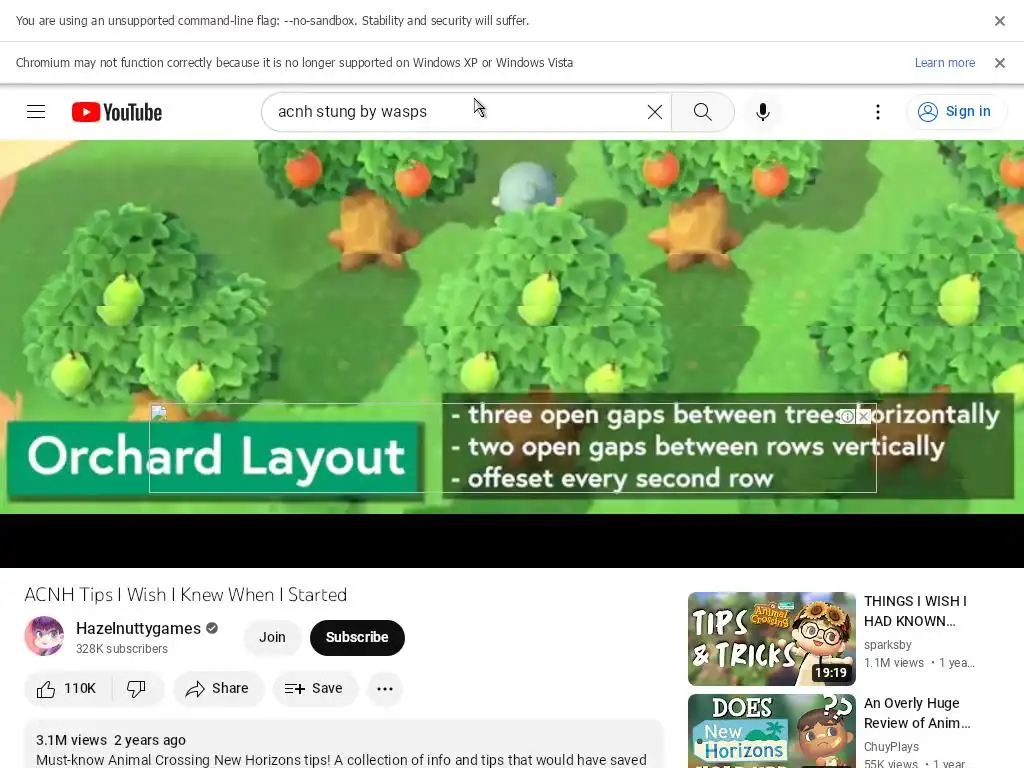The image size is (1024, 768).
Task: Close the overlay ad on video
Action: pyautogui.click(x=863, y=416)
